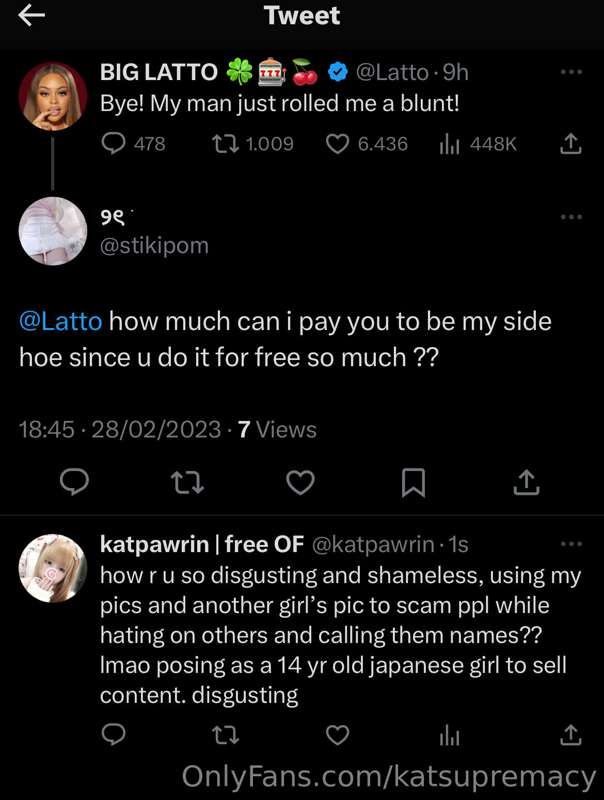Image resolution: width=604 pixels, height=800 pixels.
Task: View BIG LATTO's profile picture
Action: (53, 96)
